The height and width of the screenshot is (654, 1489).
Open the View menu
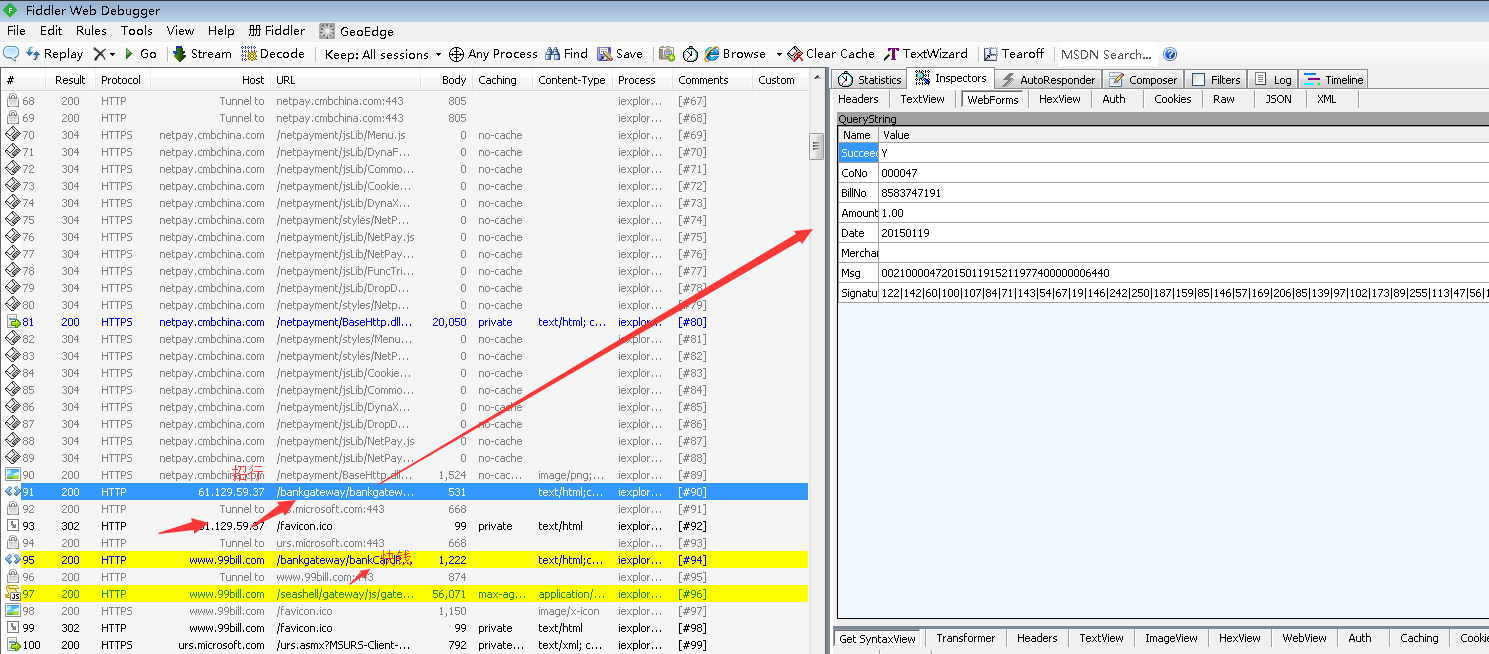click(x=181, y=31)
